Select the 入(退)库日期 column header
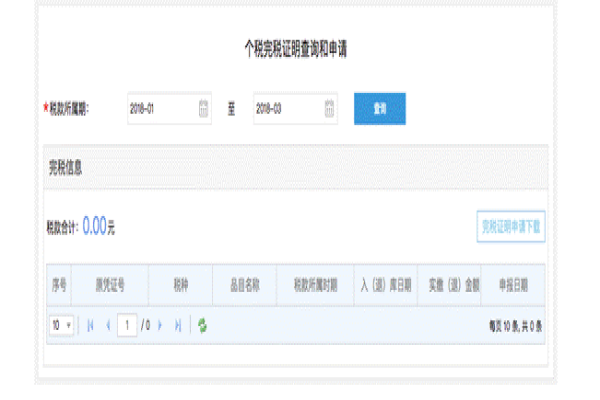This screenshot has width=600, height=400. pos(386,285)
